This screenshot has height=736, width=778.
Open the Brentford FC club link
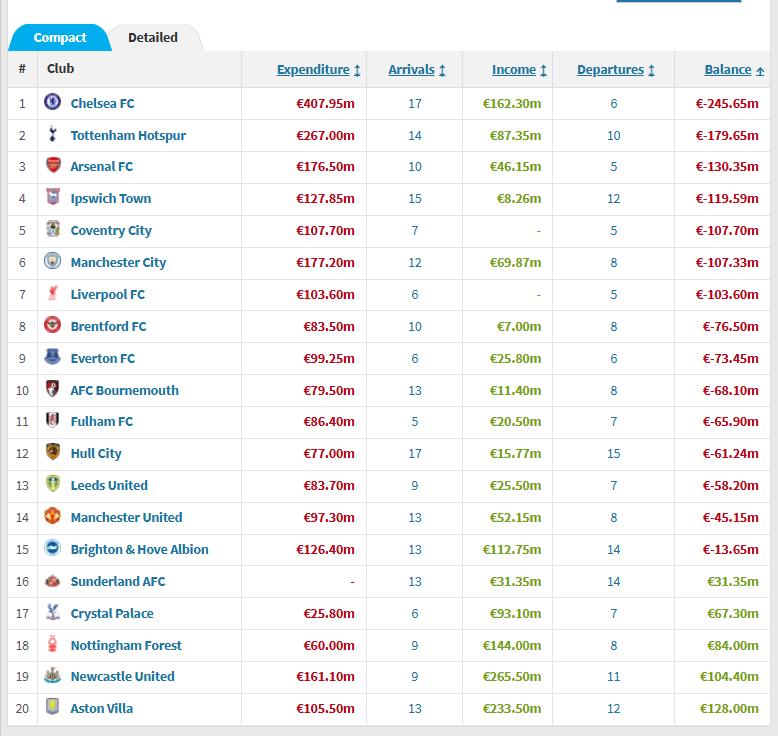[x=108, y=327]
